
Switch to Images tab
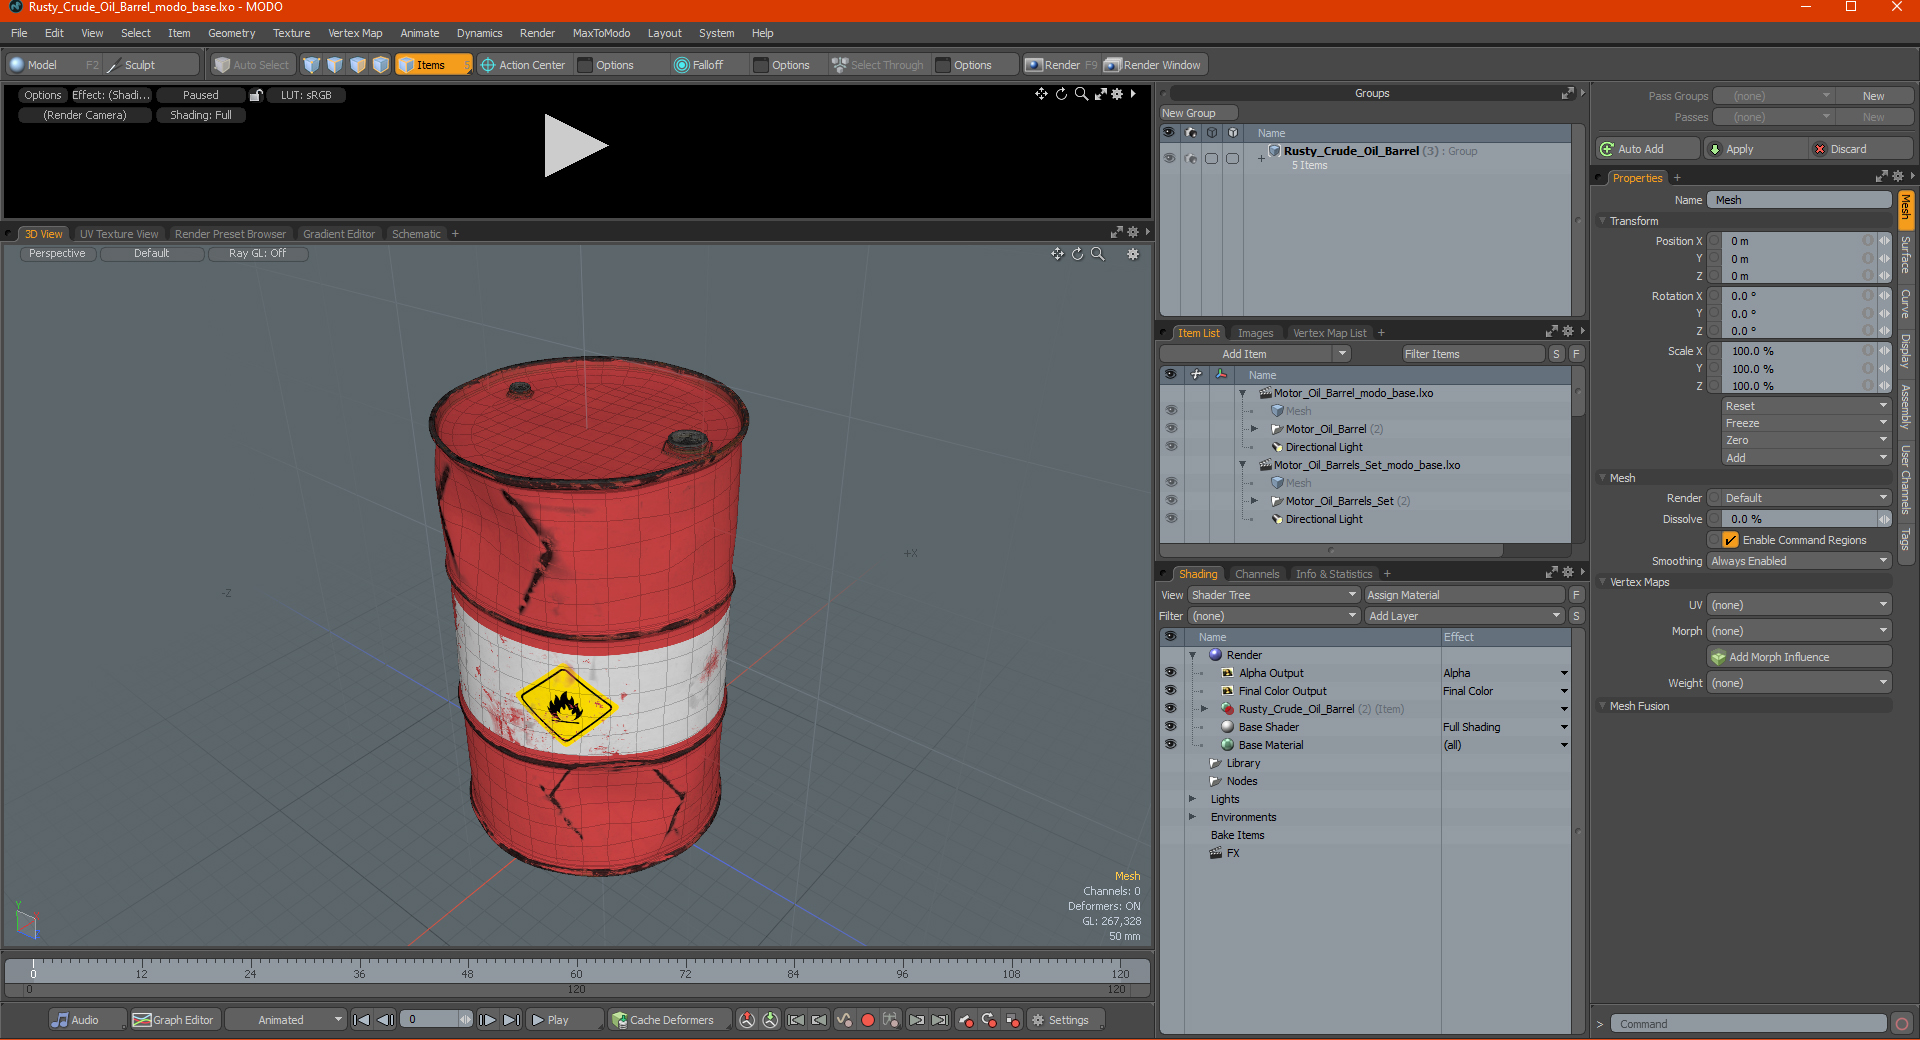coord(1255,333)
